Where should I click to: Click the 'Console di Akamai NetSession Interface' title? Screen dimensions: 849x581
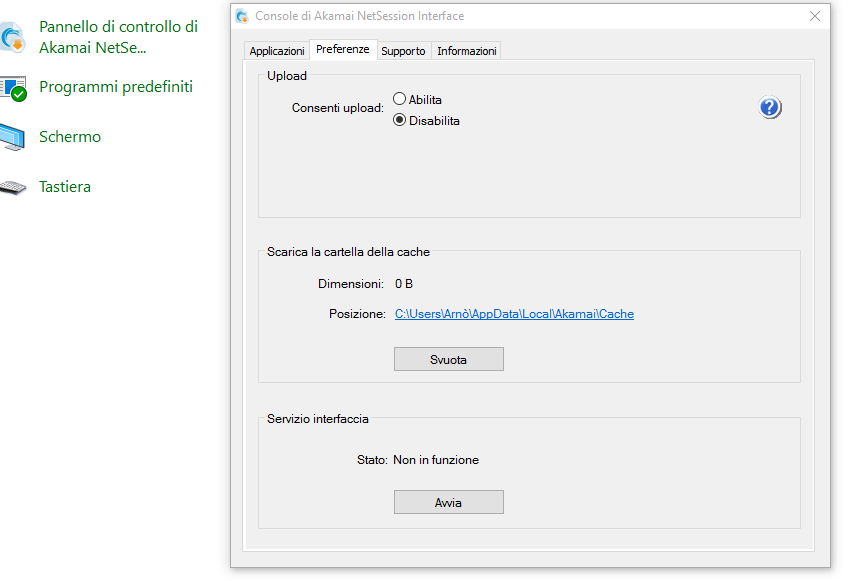[360, 16]
